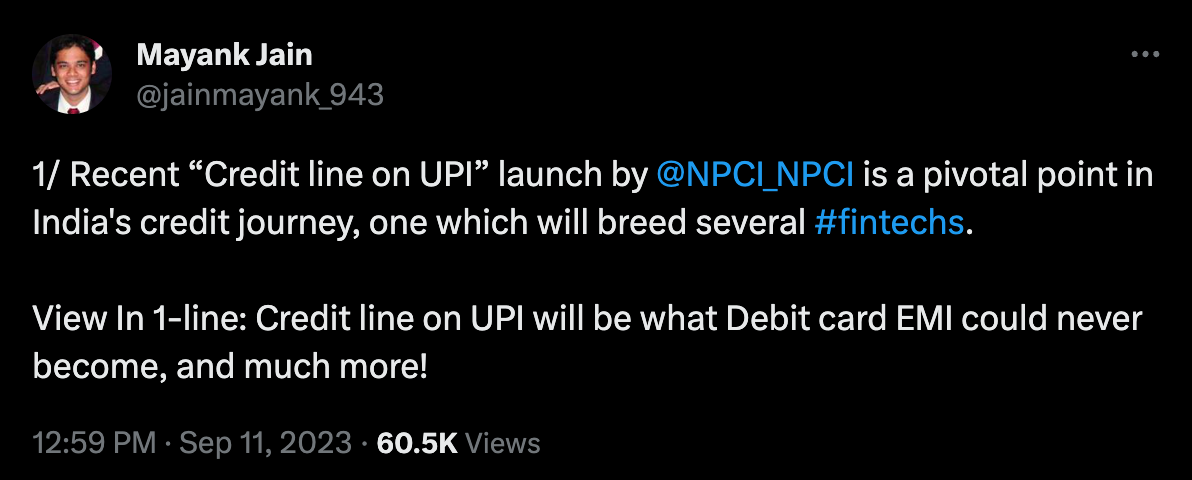Click "India's credit journey" in the tweet
The height and width of the screenshot is (480, 1192).
click(173, 222)
